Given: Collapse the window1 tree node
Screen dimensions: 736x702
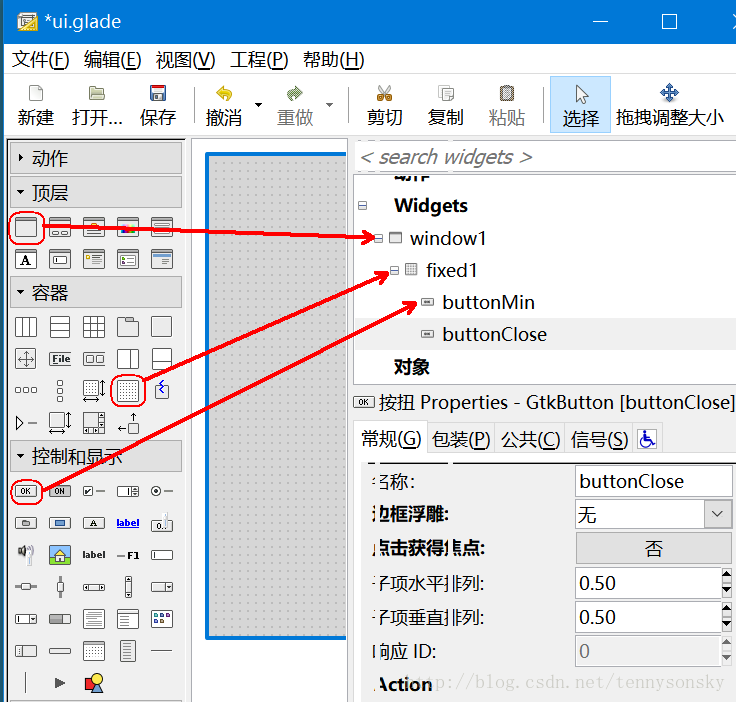Looking at the screenshot, I should click(379, 238).
